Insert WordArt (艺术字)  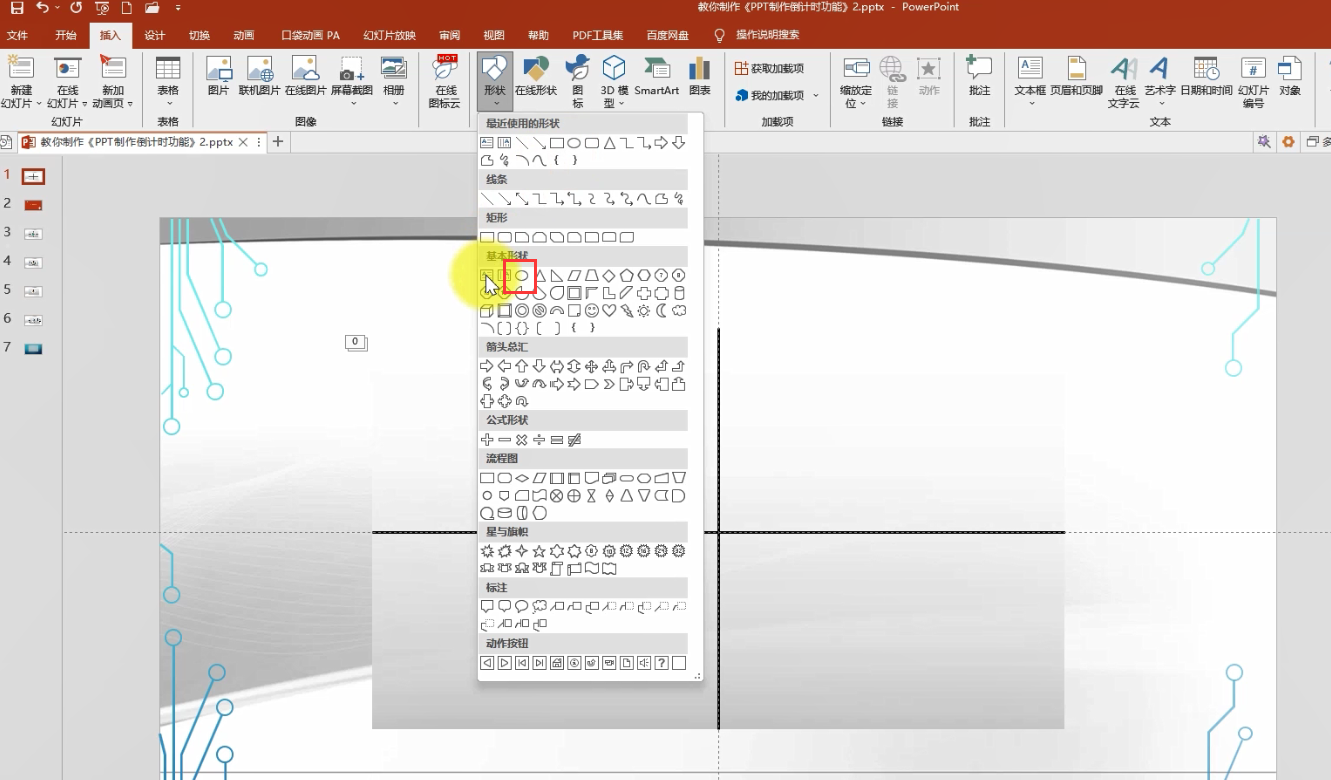[1159, 82]
